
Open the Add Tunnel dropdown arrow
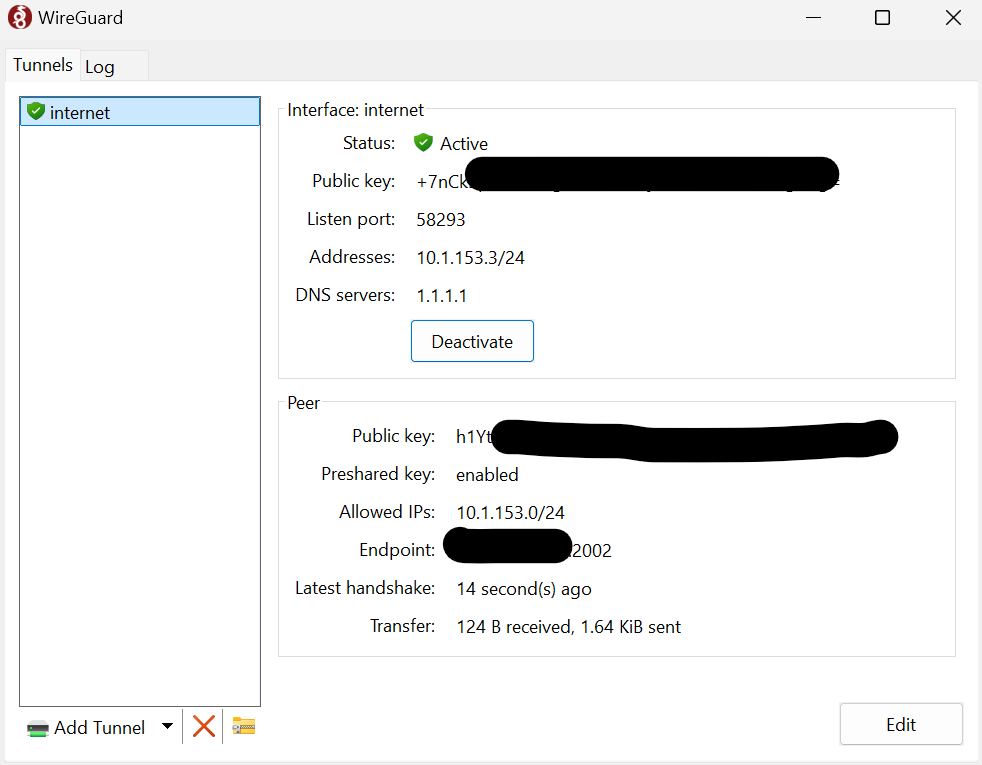click(167, 726)
